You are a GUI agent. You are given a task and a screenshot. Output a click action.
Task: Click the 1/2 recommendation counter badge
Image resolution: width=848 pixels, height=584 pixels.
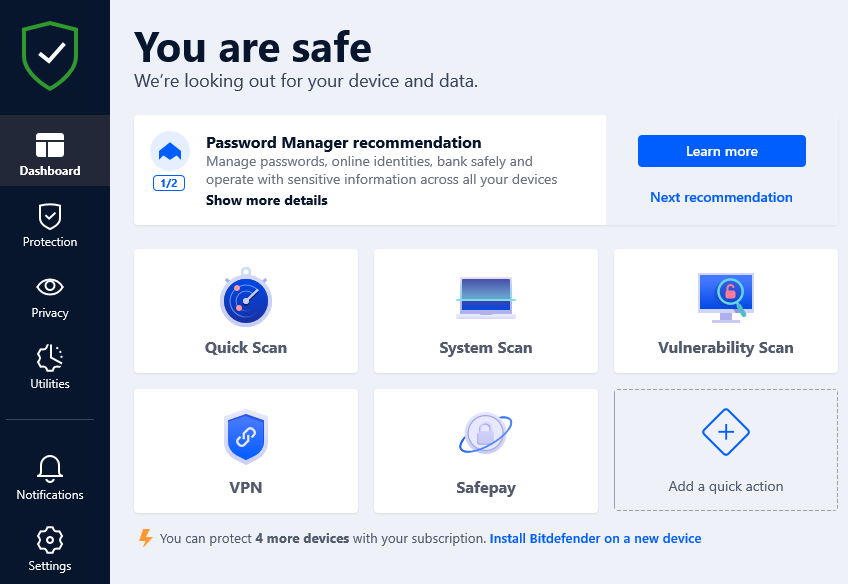point(169,183)
